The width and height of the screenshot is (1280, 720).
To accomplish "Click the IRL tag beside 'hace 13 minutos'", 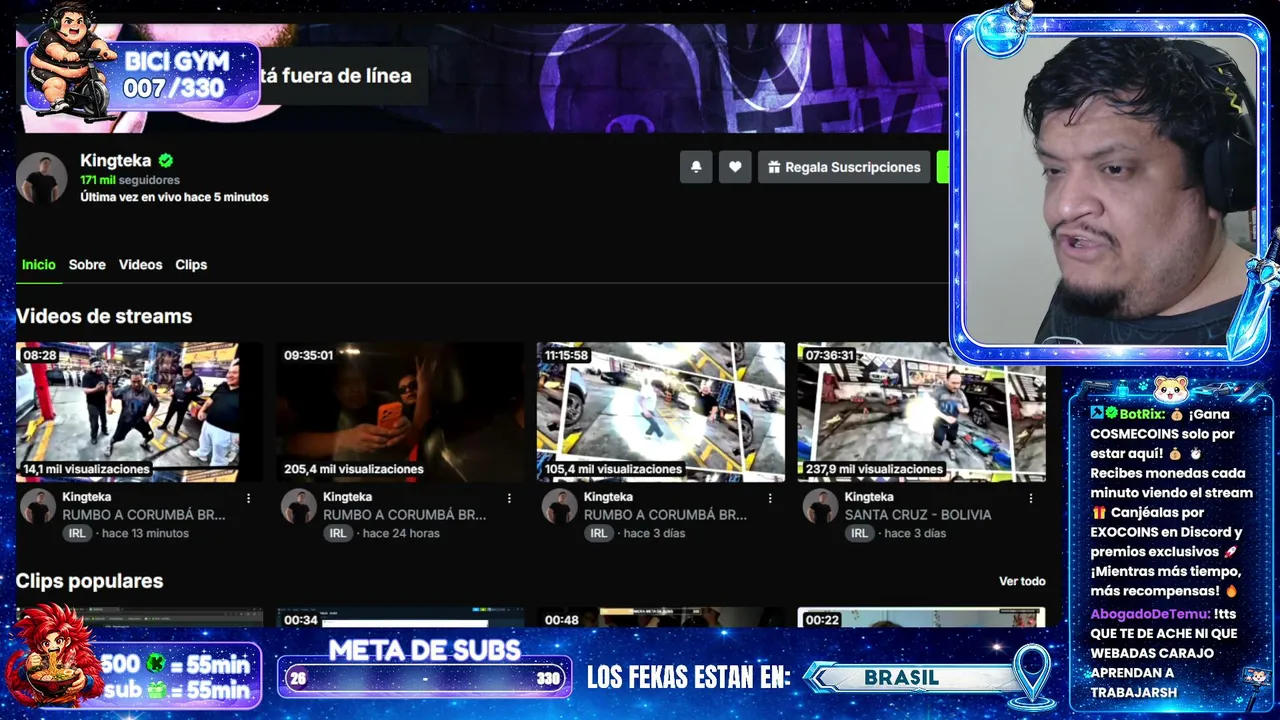I will pyautogui.click(x=77, y=533).
